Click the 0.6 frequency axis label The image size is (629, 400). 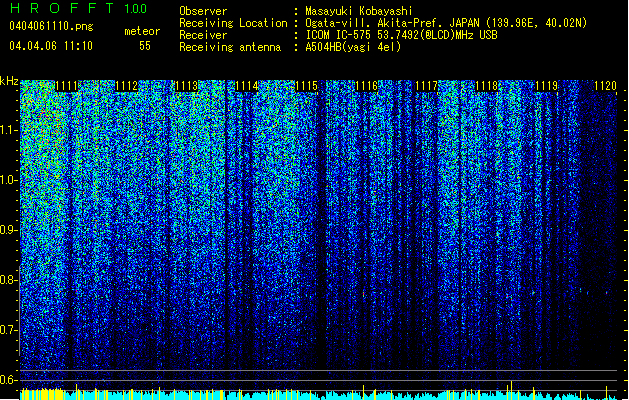click(x=8, y=380)
